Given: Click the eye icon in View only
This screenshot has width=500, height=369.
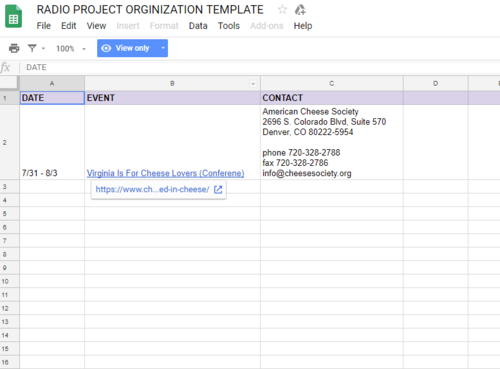Looking at the screenshot, I should click(106, 48).
